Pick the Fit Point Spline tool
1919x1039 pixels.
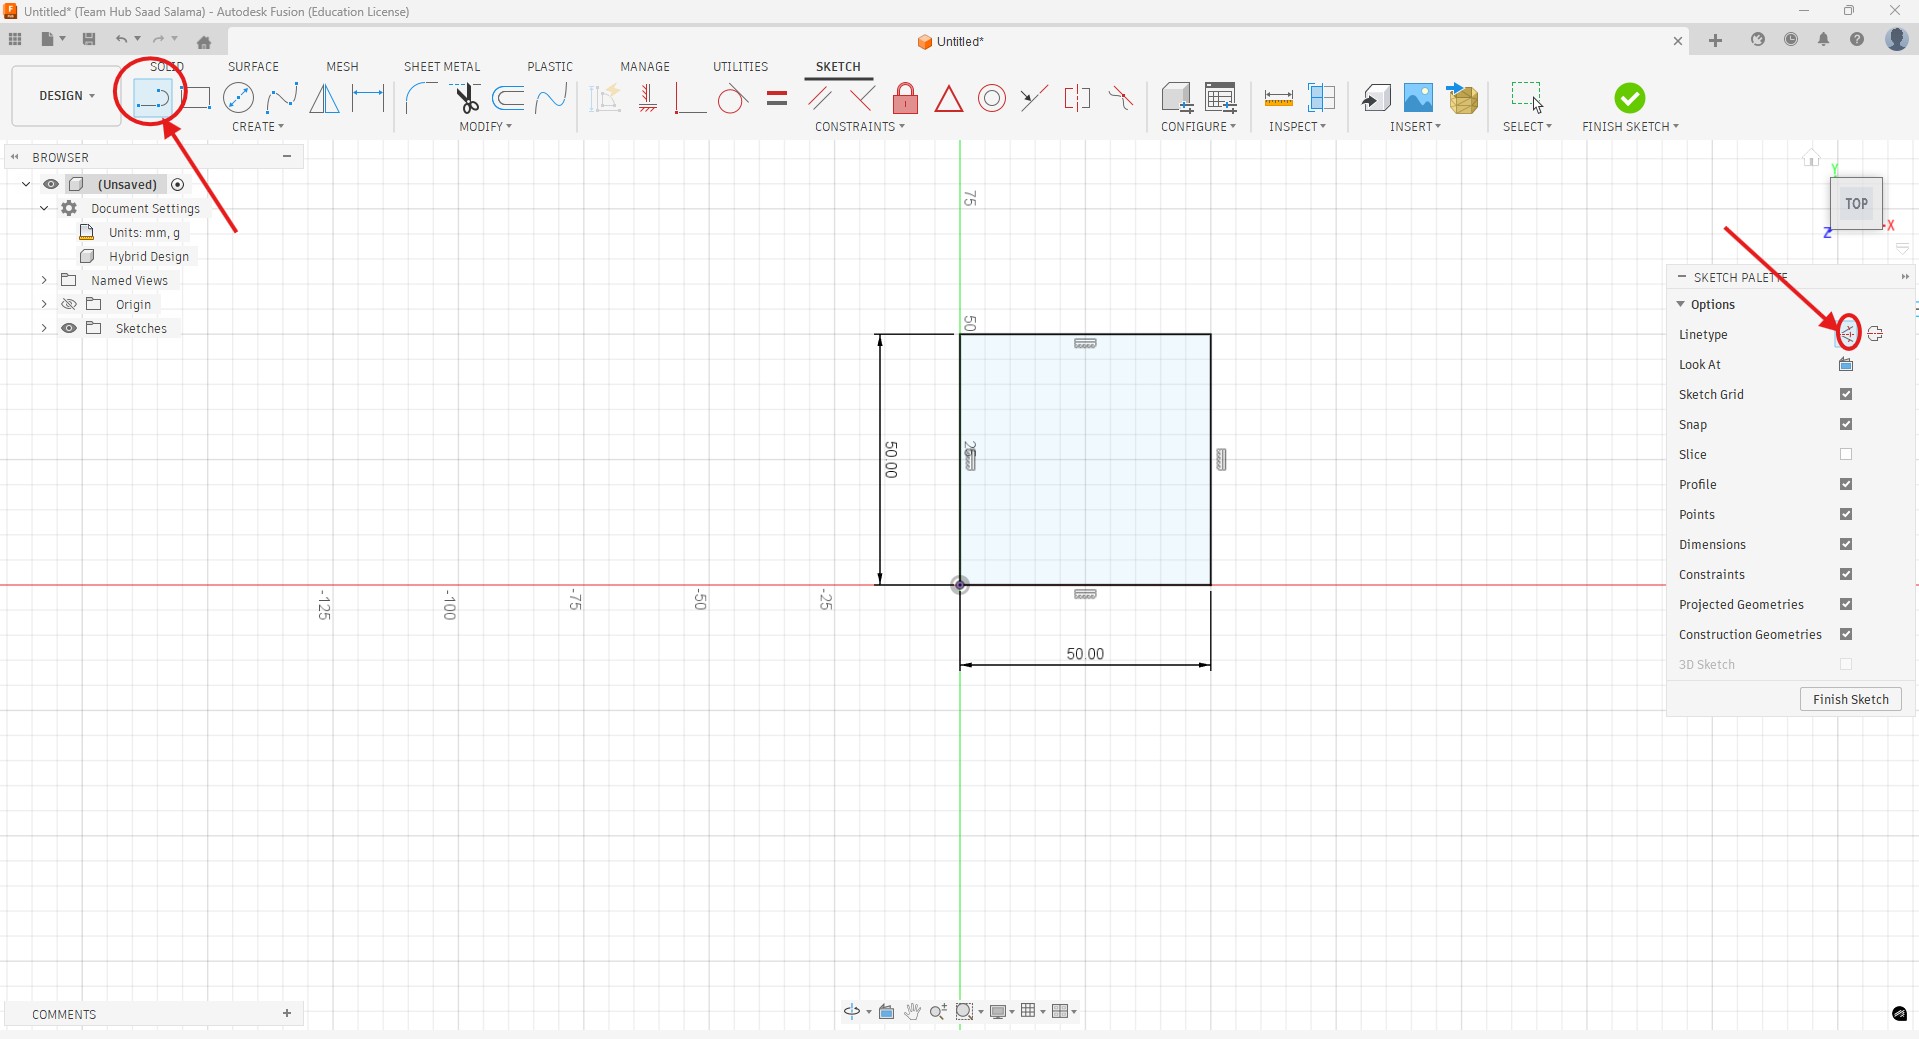[282, 97]
